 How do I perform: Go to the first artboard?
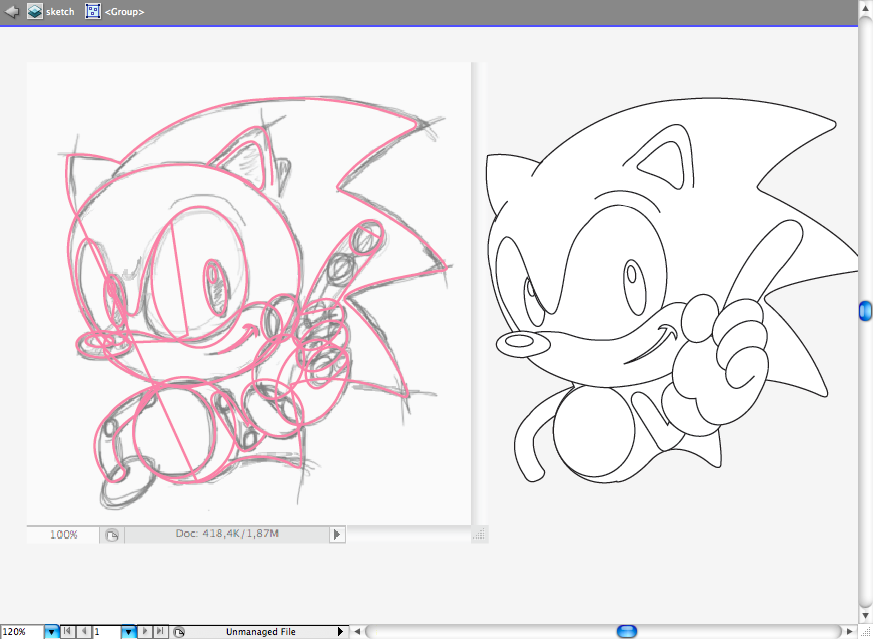click(67, 631)
